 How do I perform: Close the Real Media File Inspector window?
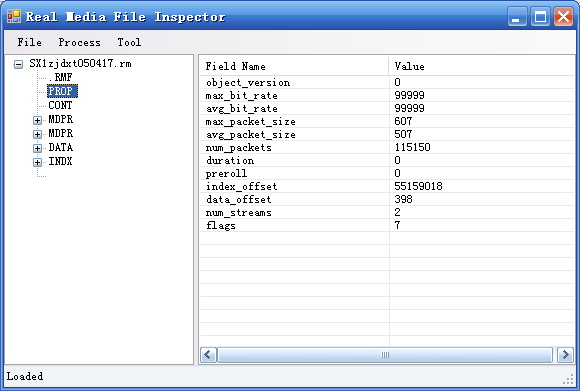(x=563, y=17)
